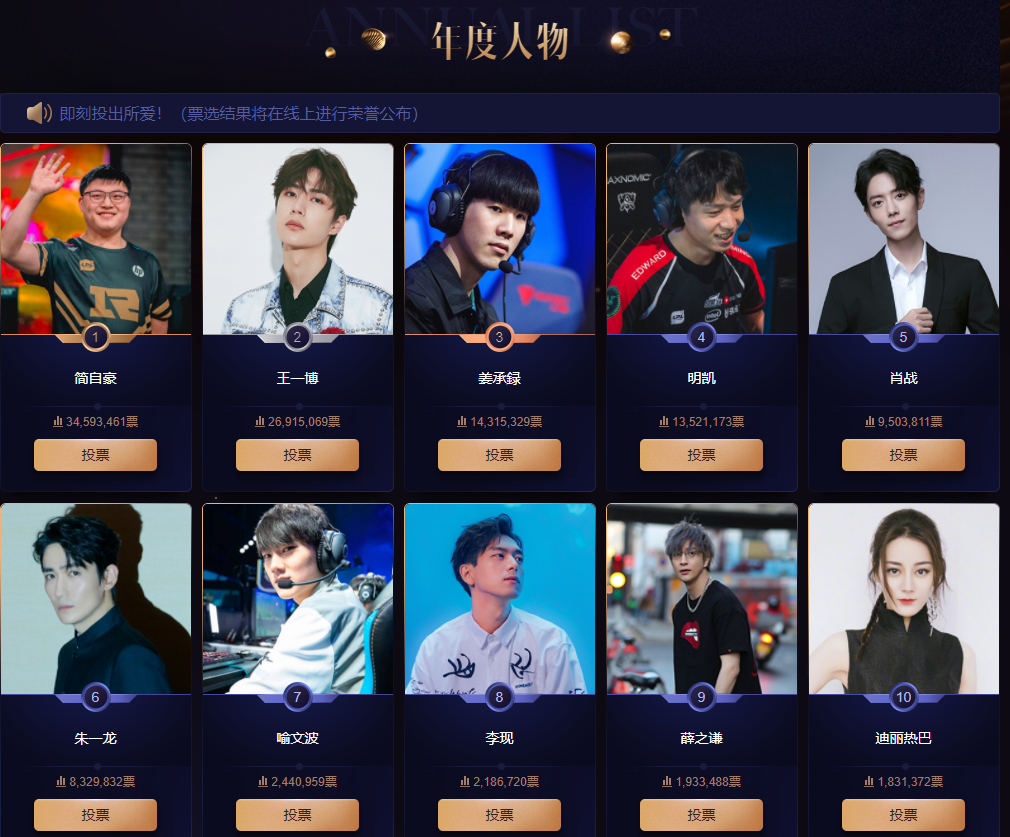The width and height of the screenshot is (1010, 837).
Task: Click vote count bar icon for 明凯
Action: 664,421
